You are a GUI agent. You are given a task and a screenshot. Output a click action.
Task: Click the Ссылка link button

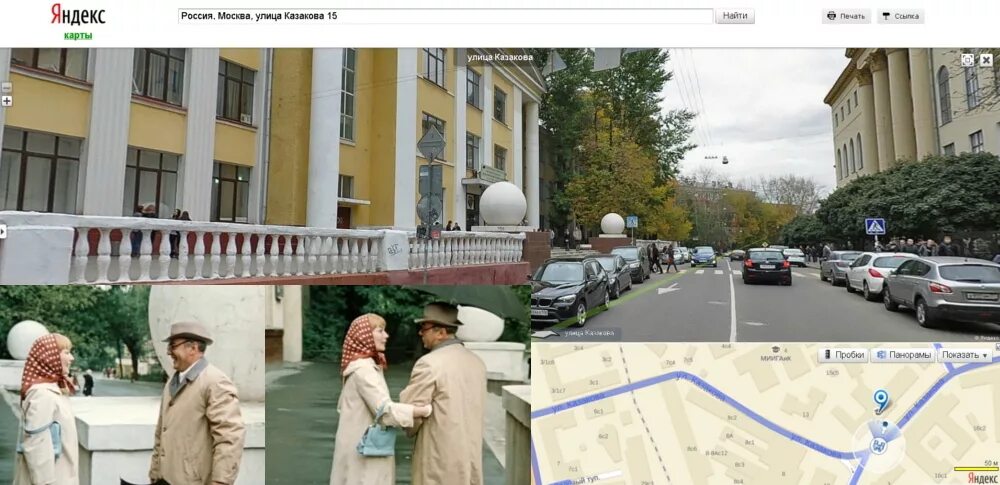pos(901,16)
